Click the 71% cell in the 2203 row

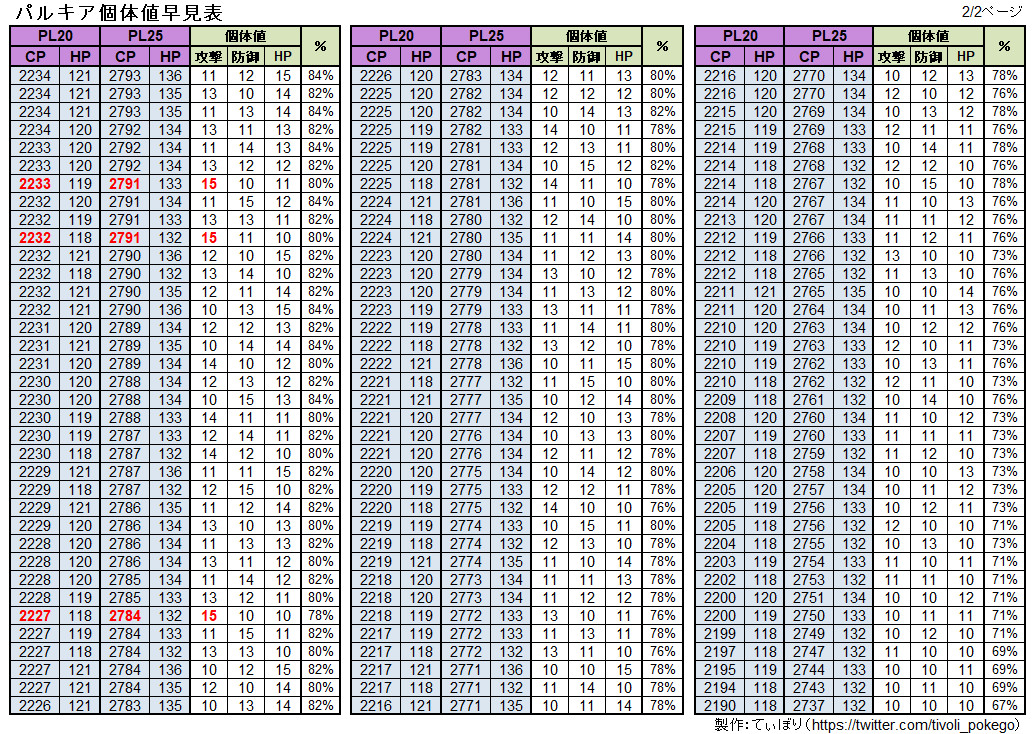[x=1004, y=562]
